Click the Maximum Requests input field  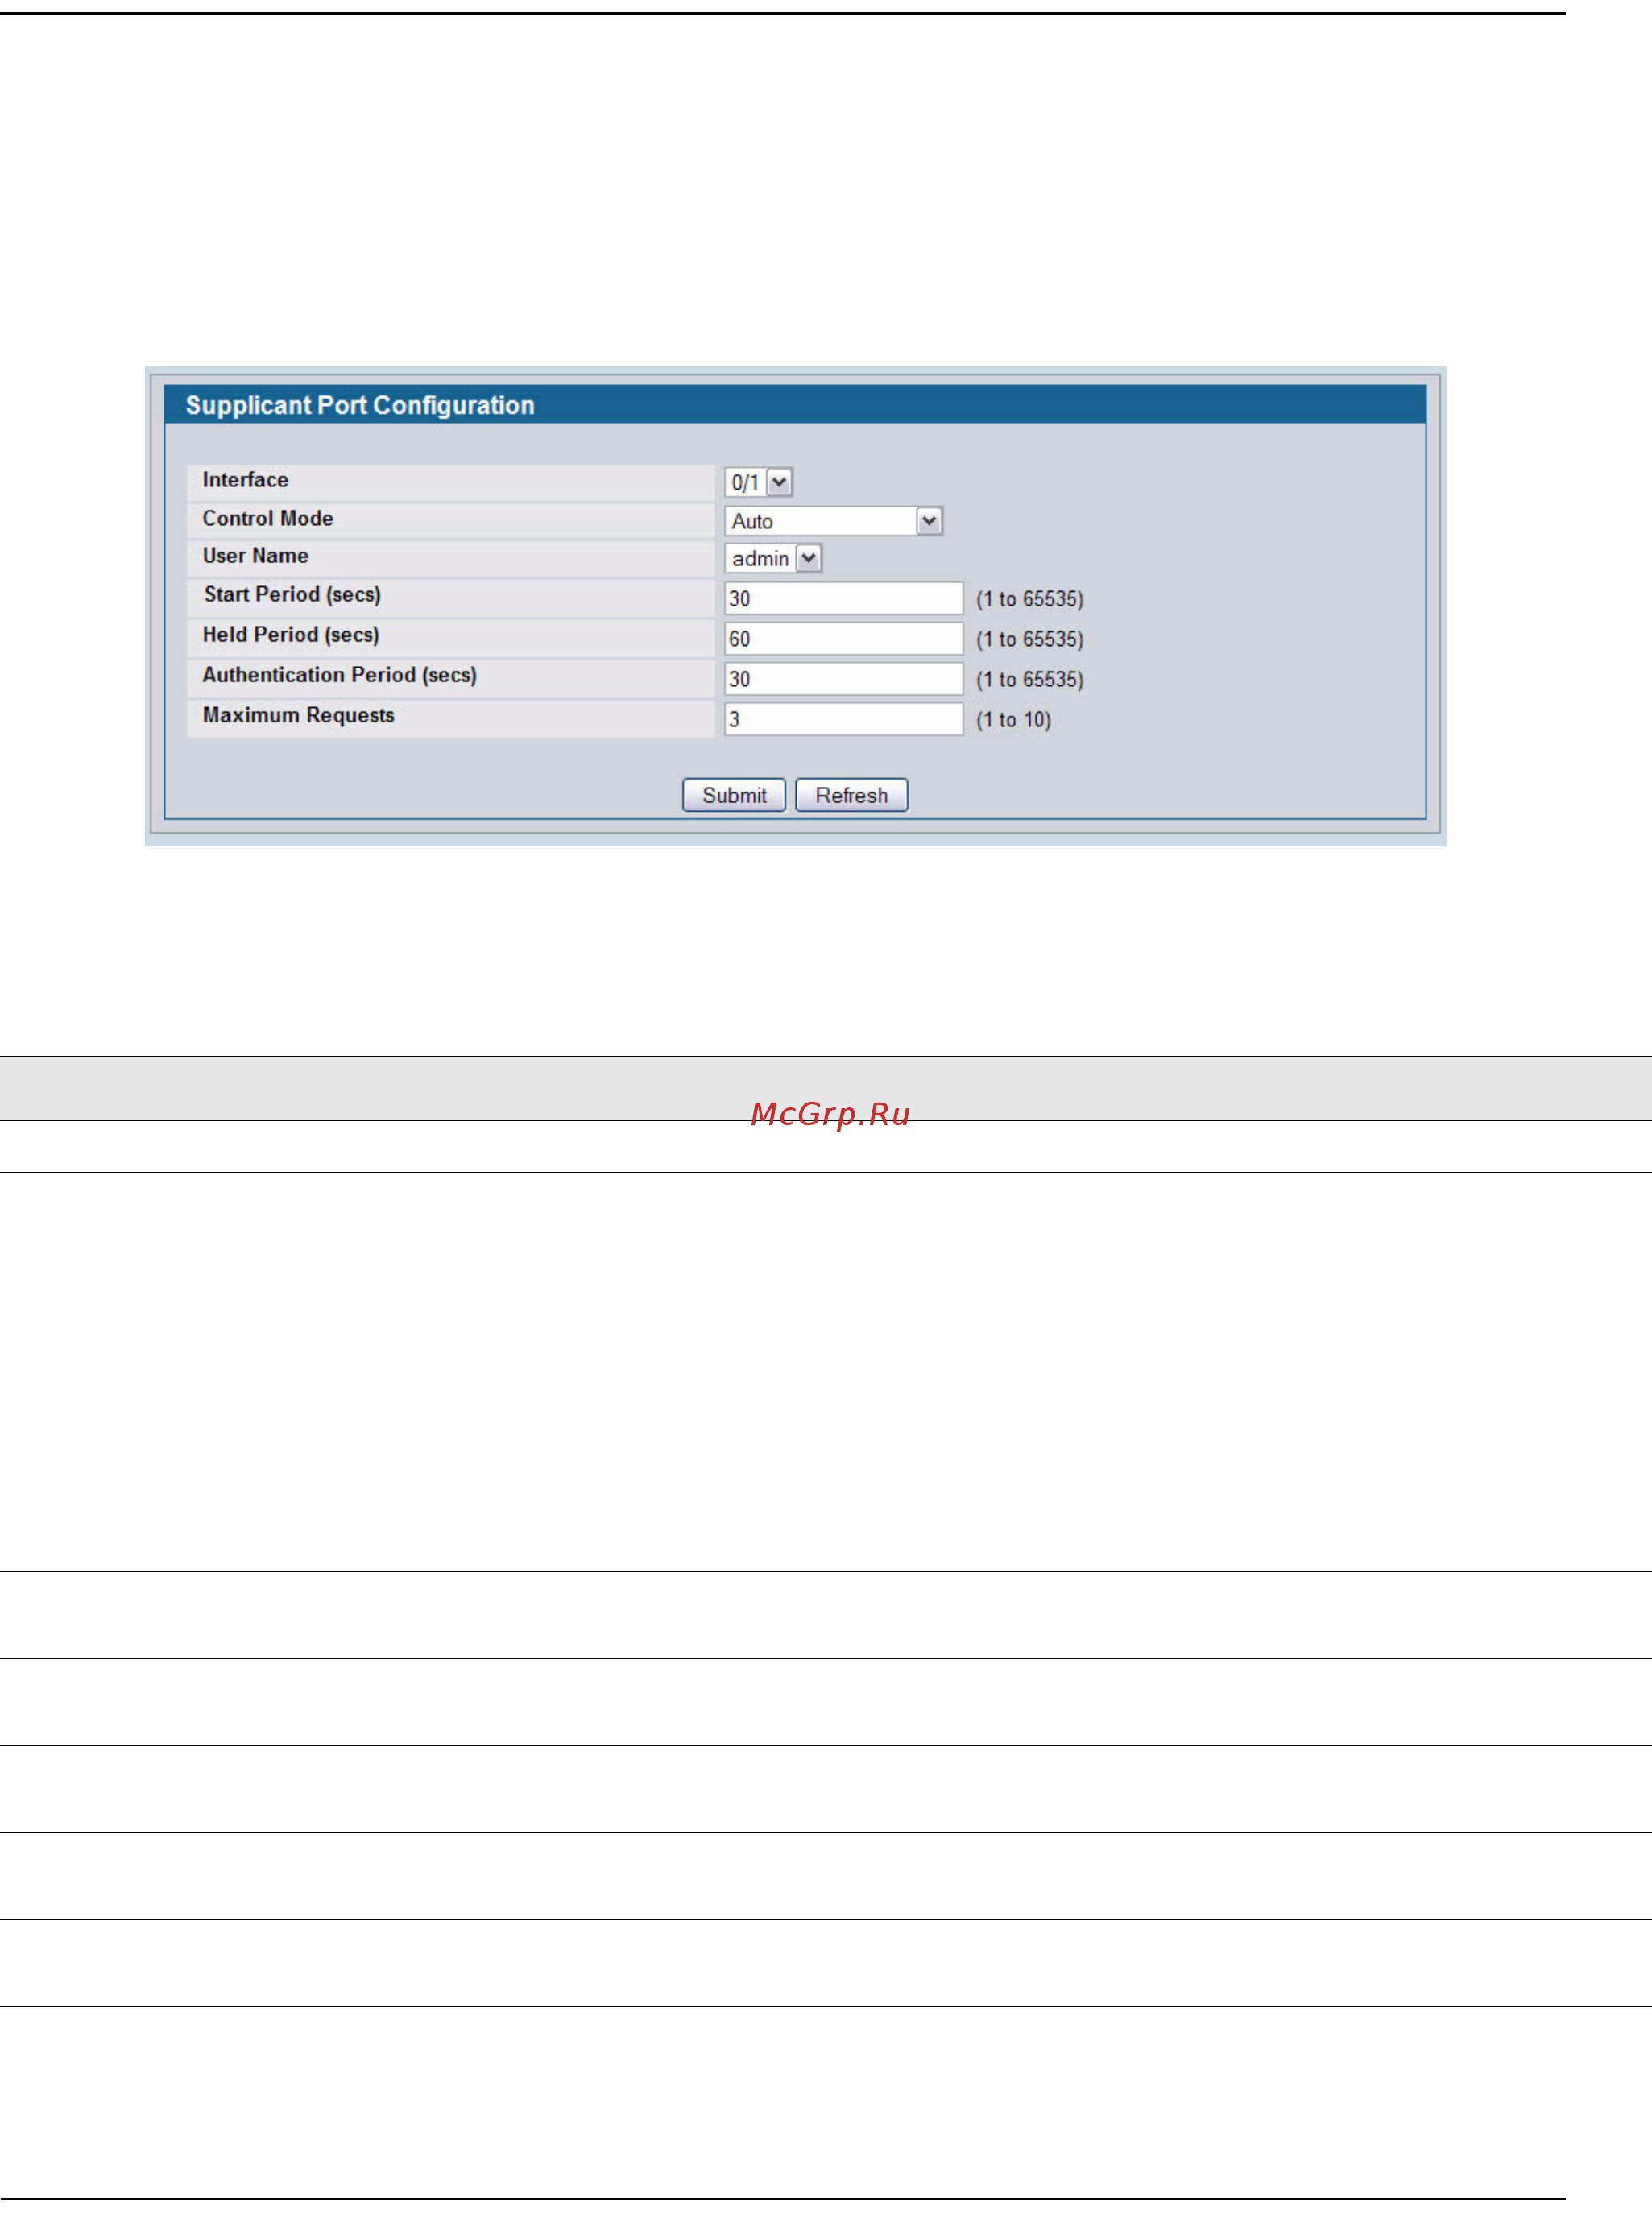pos(843,719)
